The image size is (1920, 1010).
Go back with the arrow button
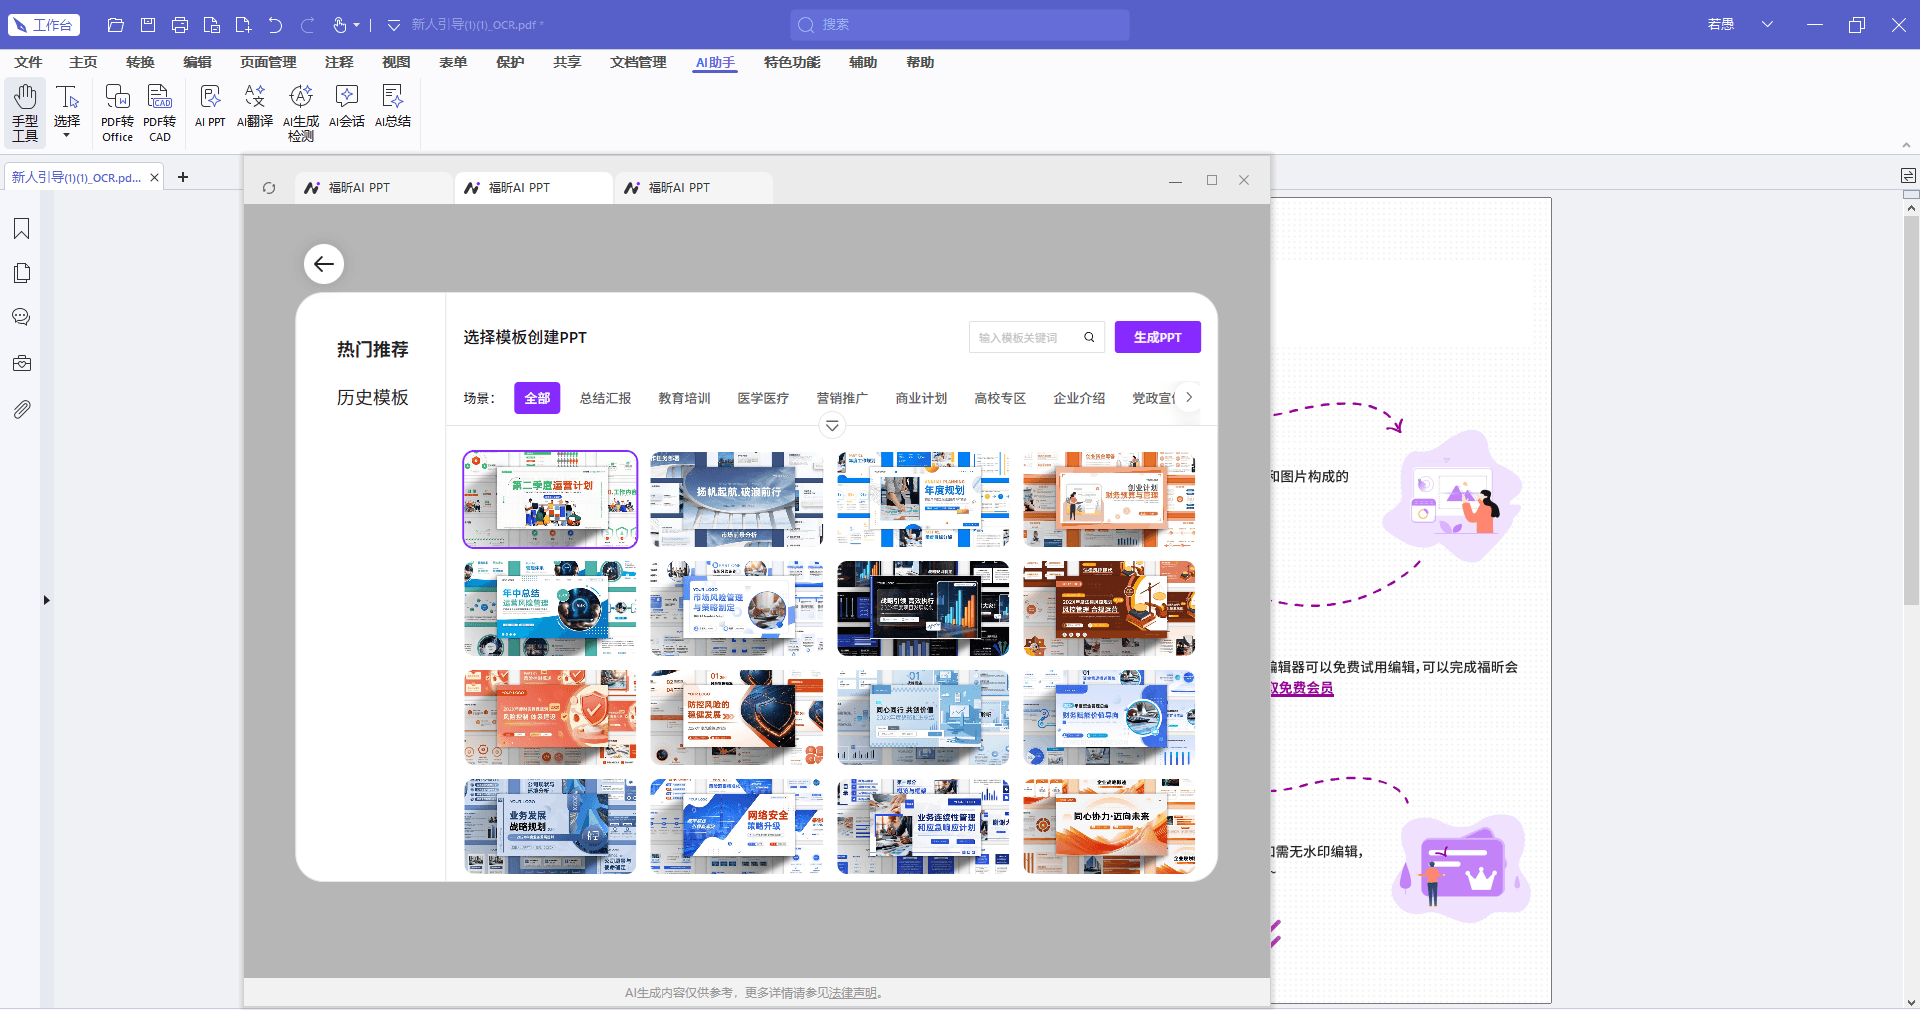click(x=324, y=264)
